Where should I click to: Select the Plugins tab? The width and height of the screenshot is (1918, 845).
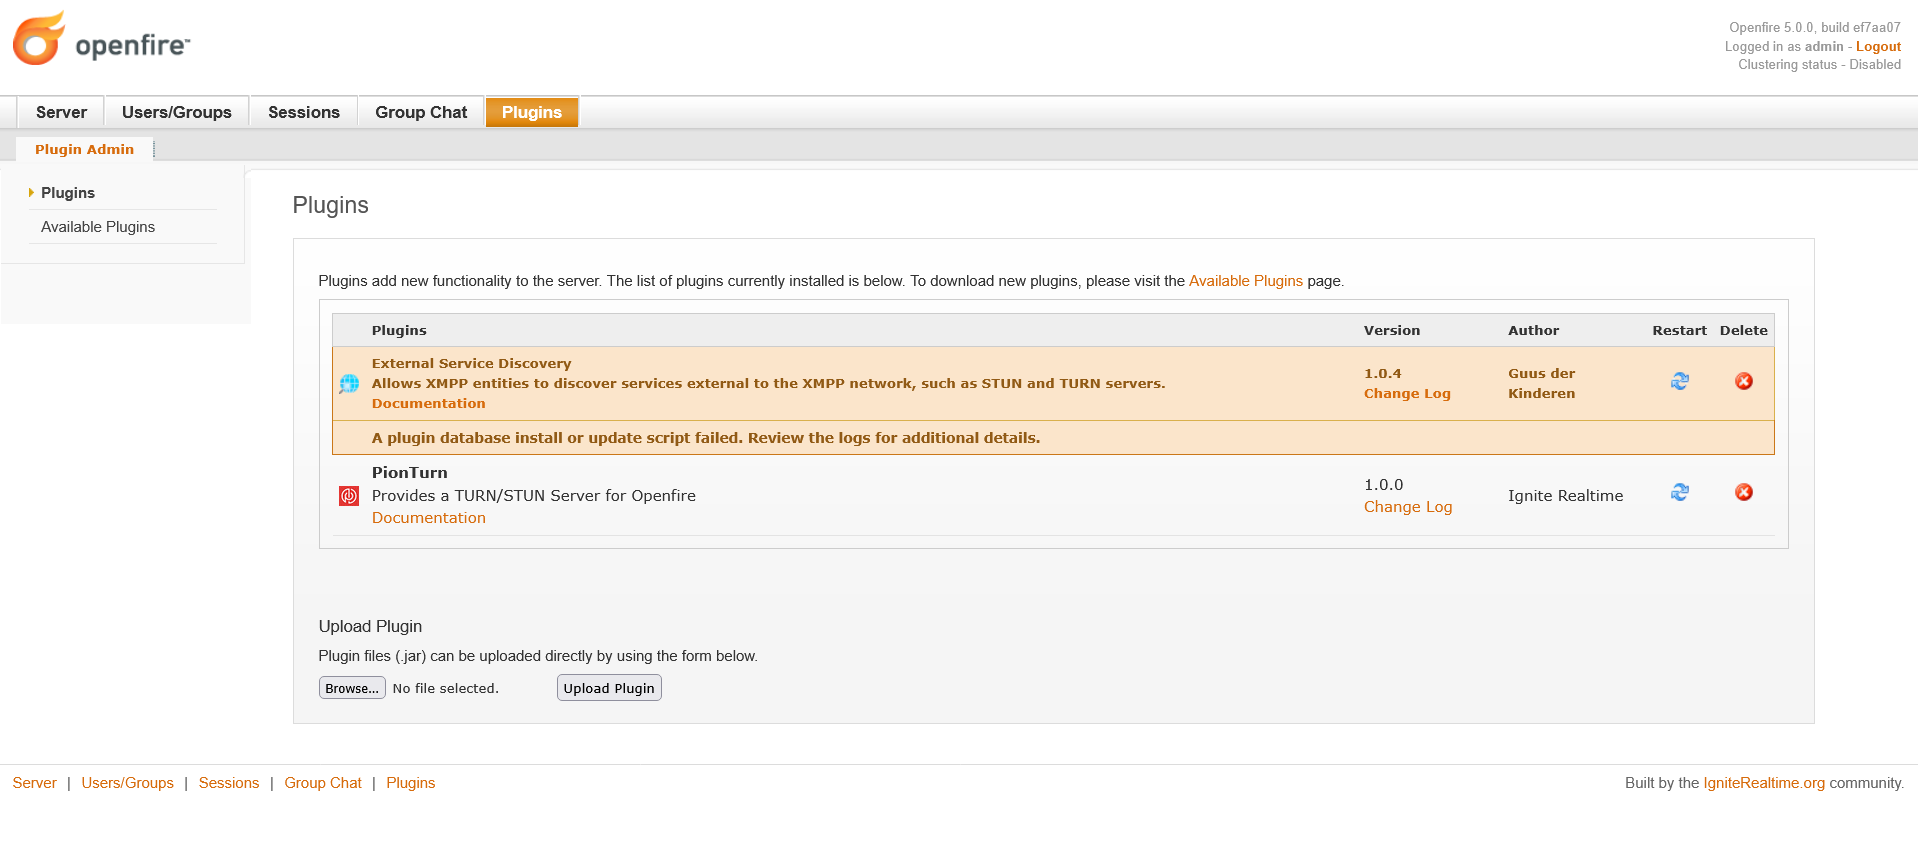point(532,112)
